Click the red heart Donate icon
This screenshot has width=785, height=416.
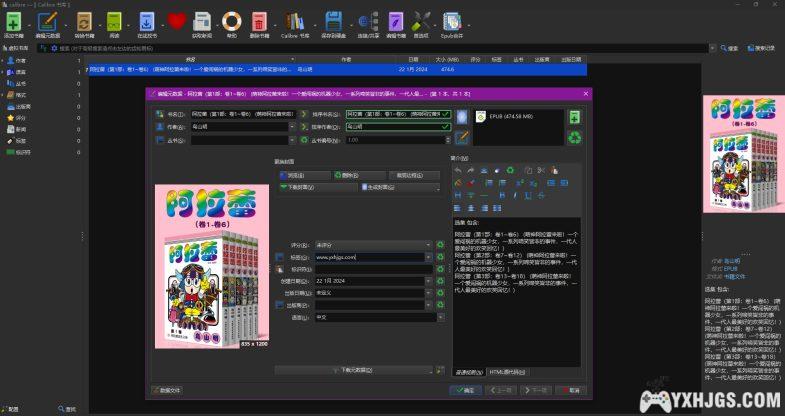176,21
